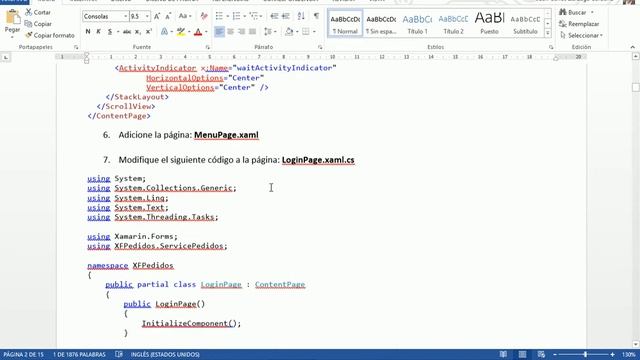
Task: Switch to web layout view icon
Action: pyautogui.click(x=541, y=354)
